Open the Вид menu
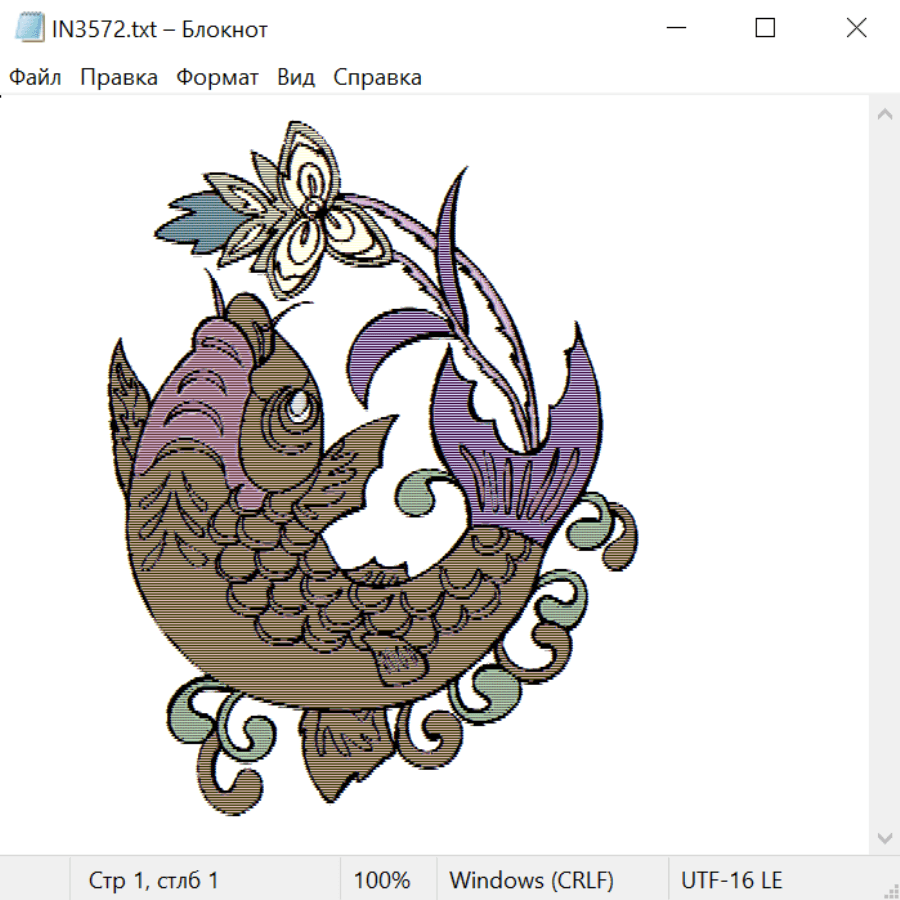 coord(296,77)
